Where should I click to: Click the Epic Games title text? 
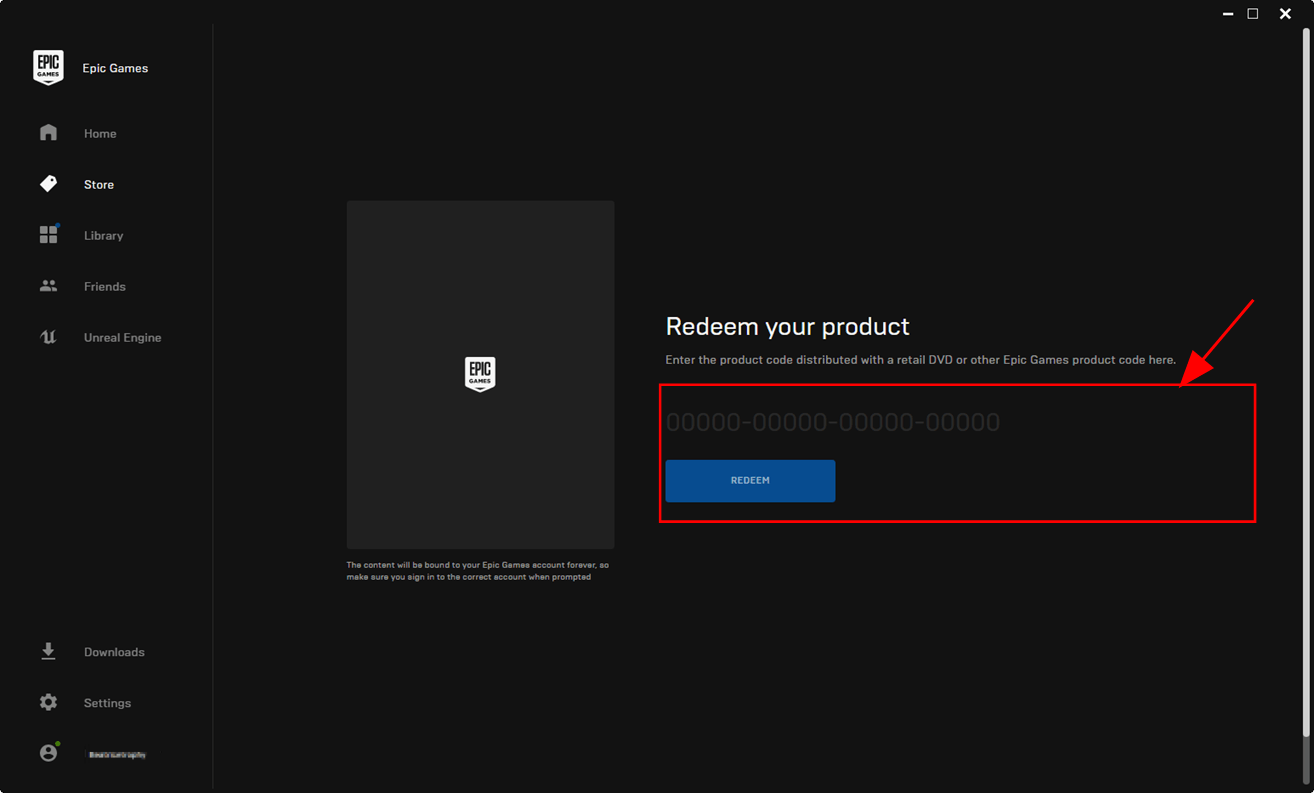tap(115, 68)
